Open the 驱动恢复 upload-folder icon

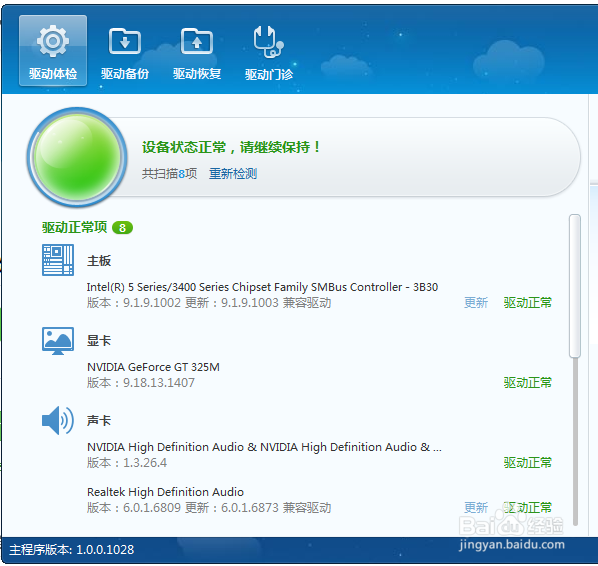coord(197,41)
